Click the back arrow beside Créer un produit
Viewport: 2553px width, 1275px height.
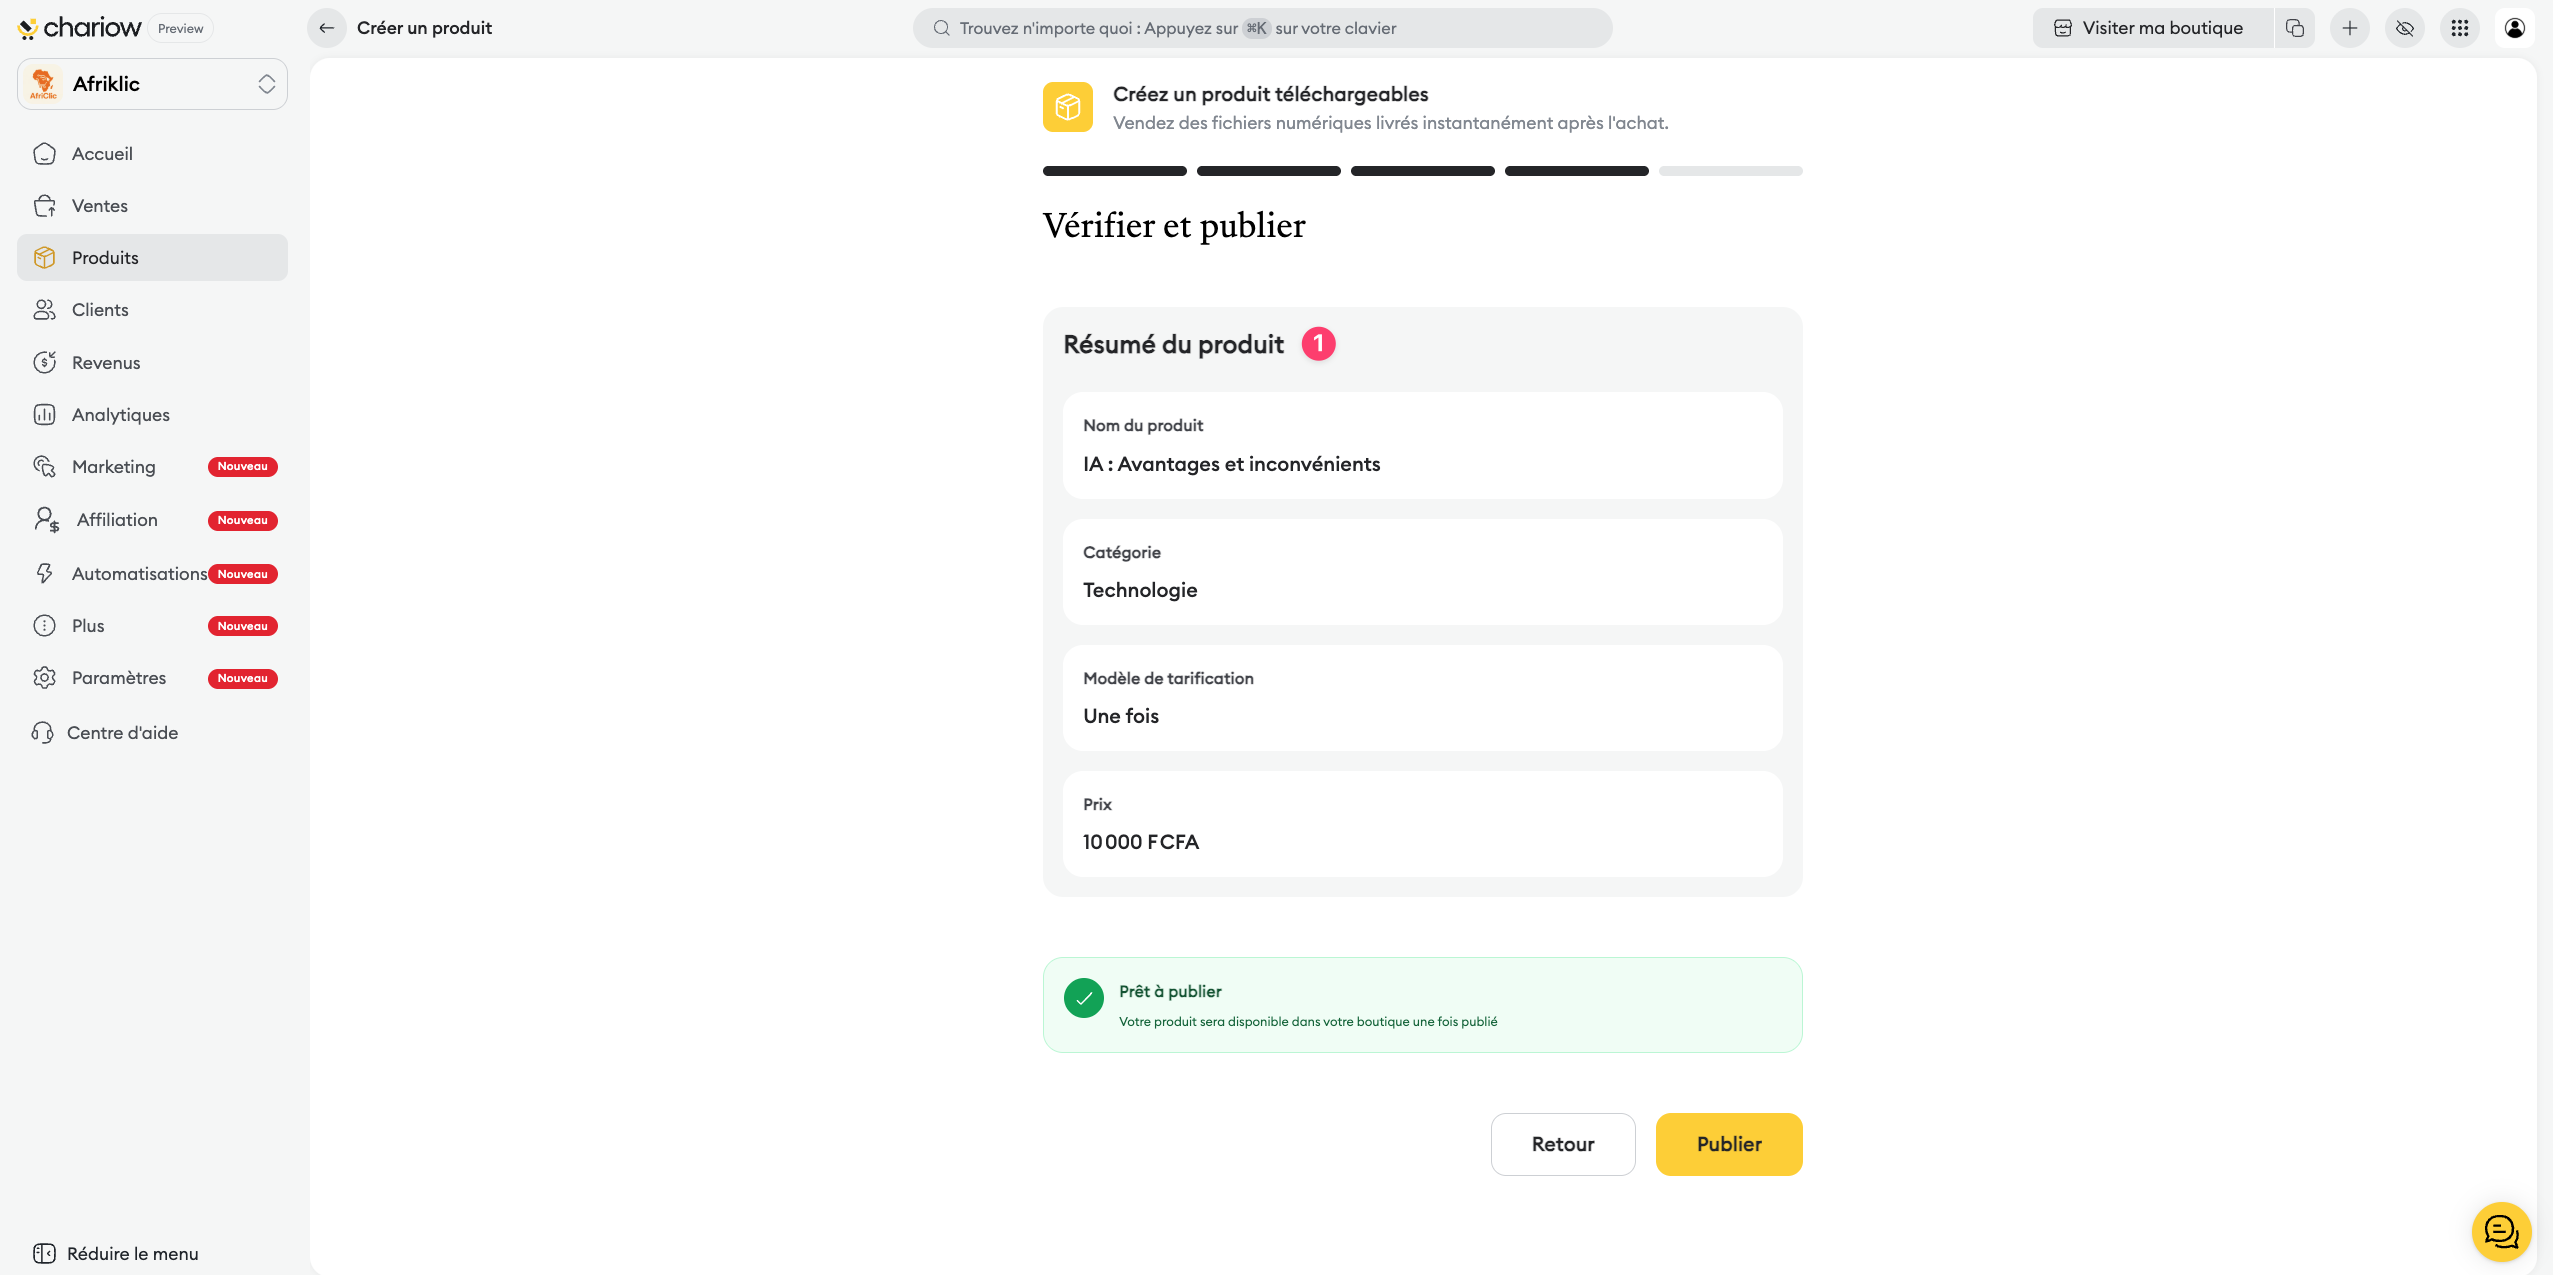pyautogui.click(x=326, y=28)
